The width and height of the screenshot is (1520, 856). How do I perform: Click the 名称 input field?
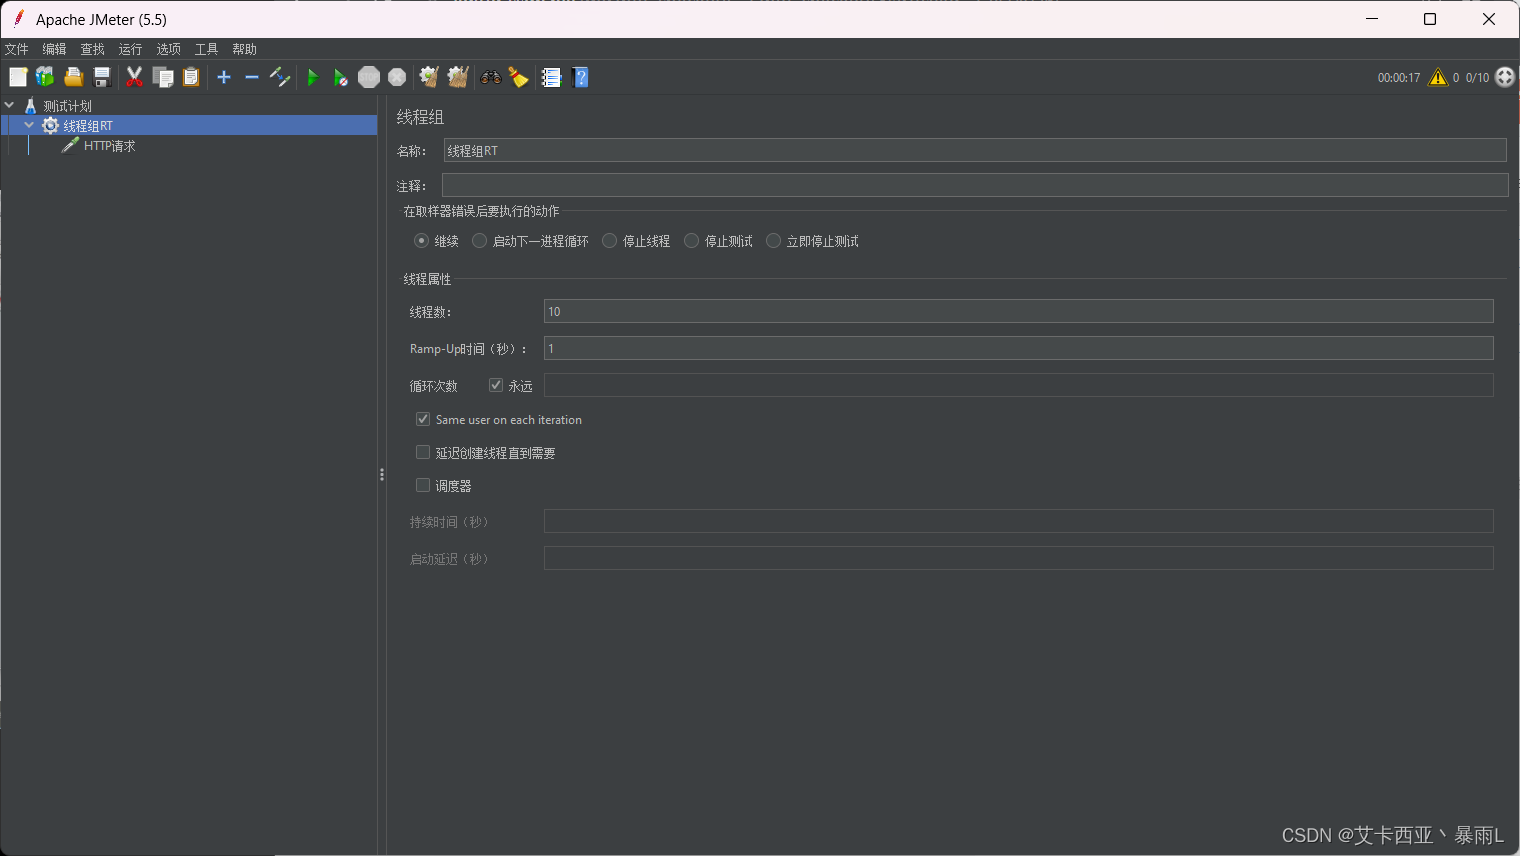point(975,150)
